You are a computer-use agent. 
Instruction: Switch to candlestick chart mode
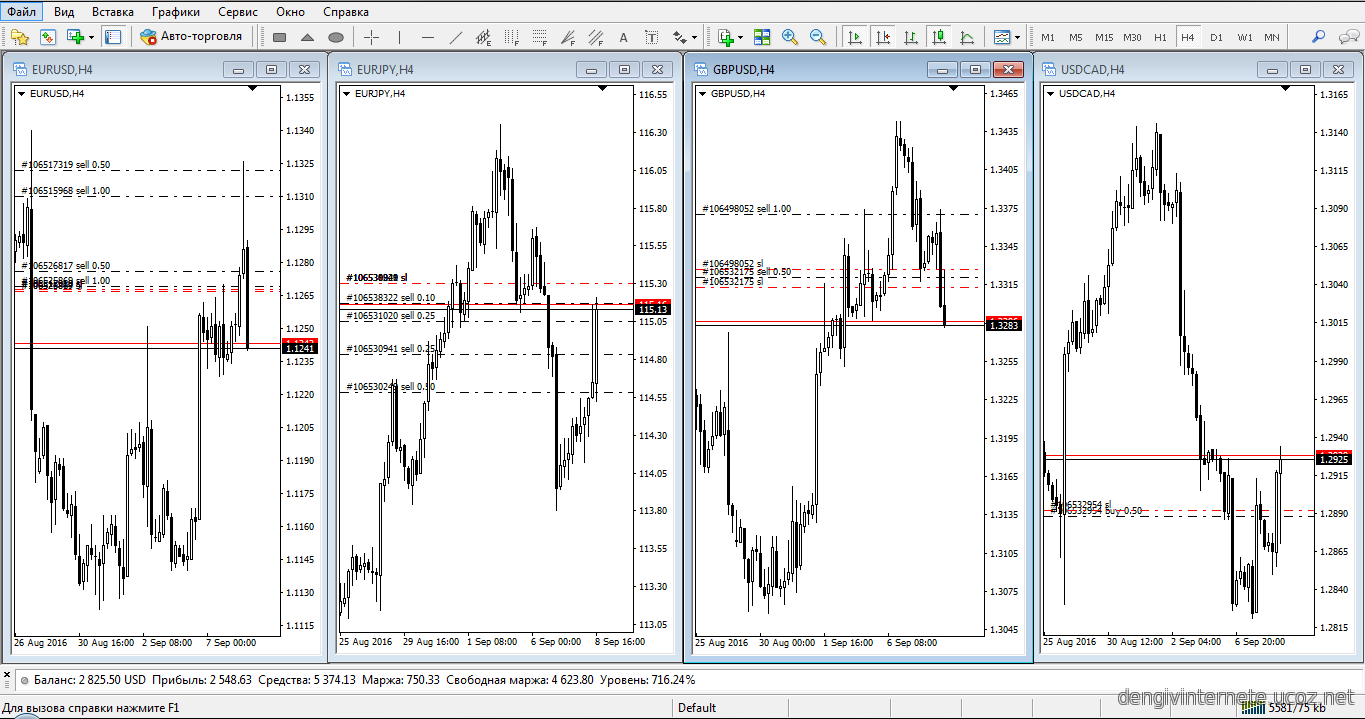click(x=939, y=37)
